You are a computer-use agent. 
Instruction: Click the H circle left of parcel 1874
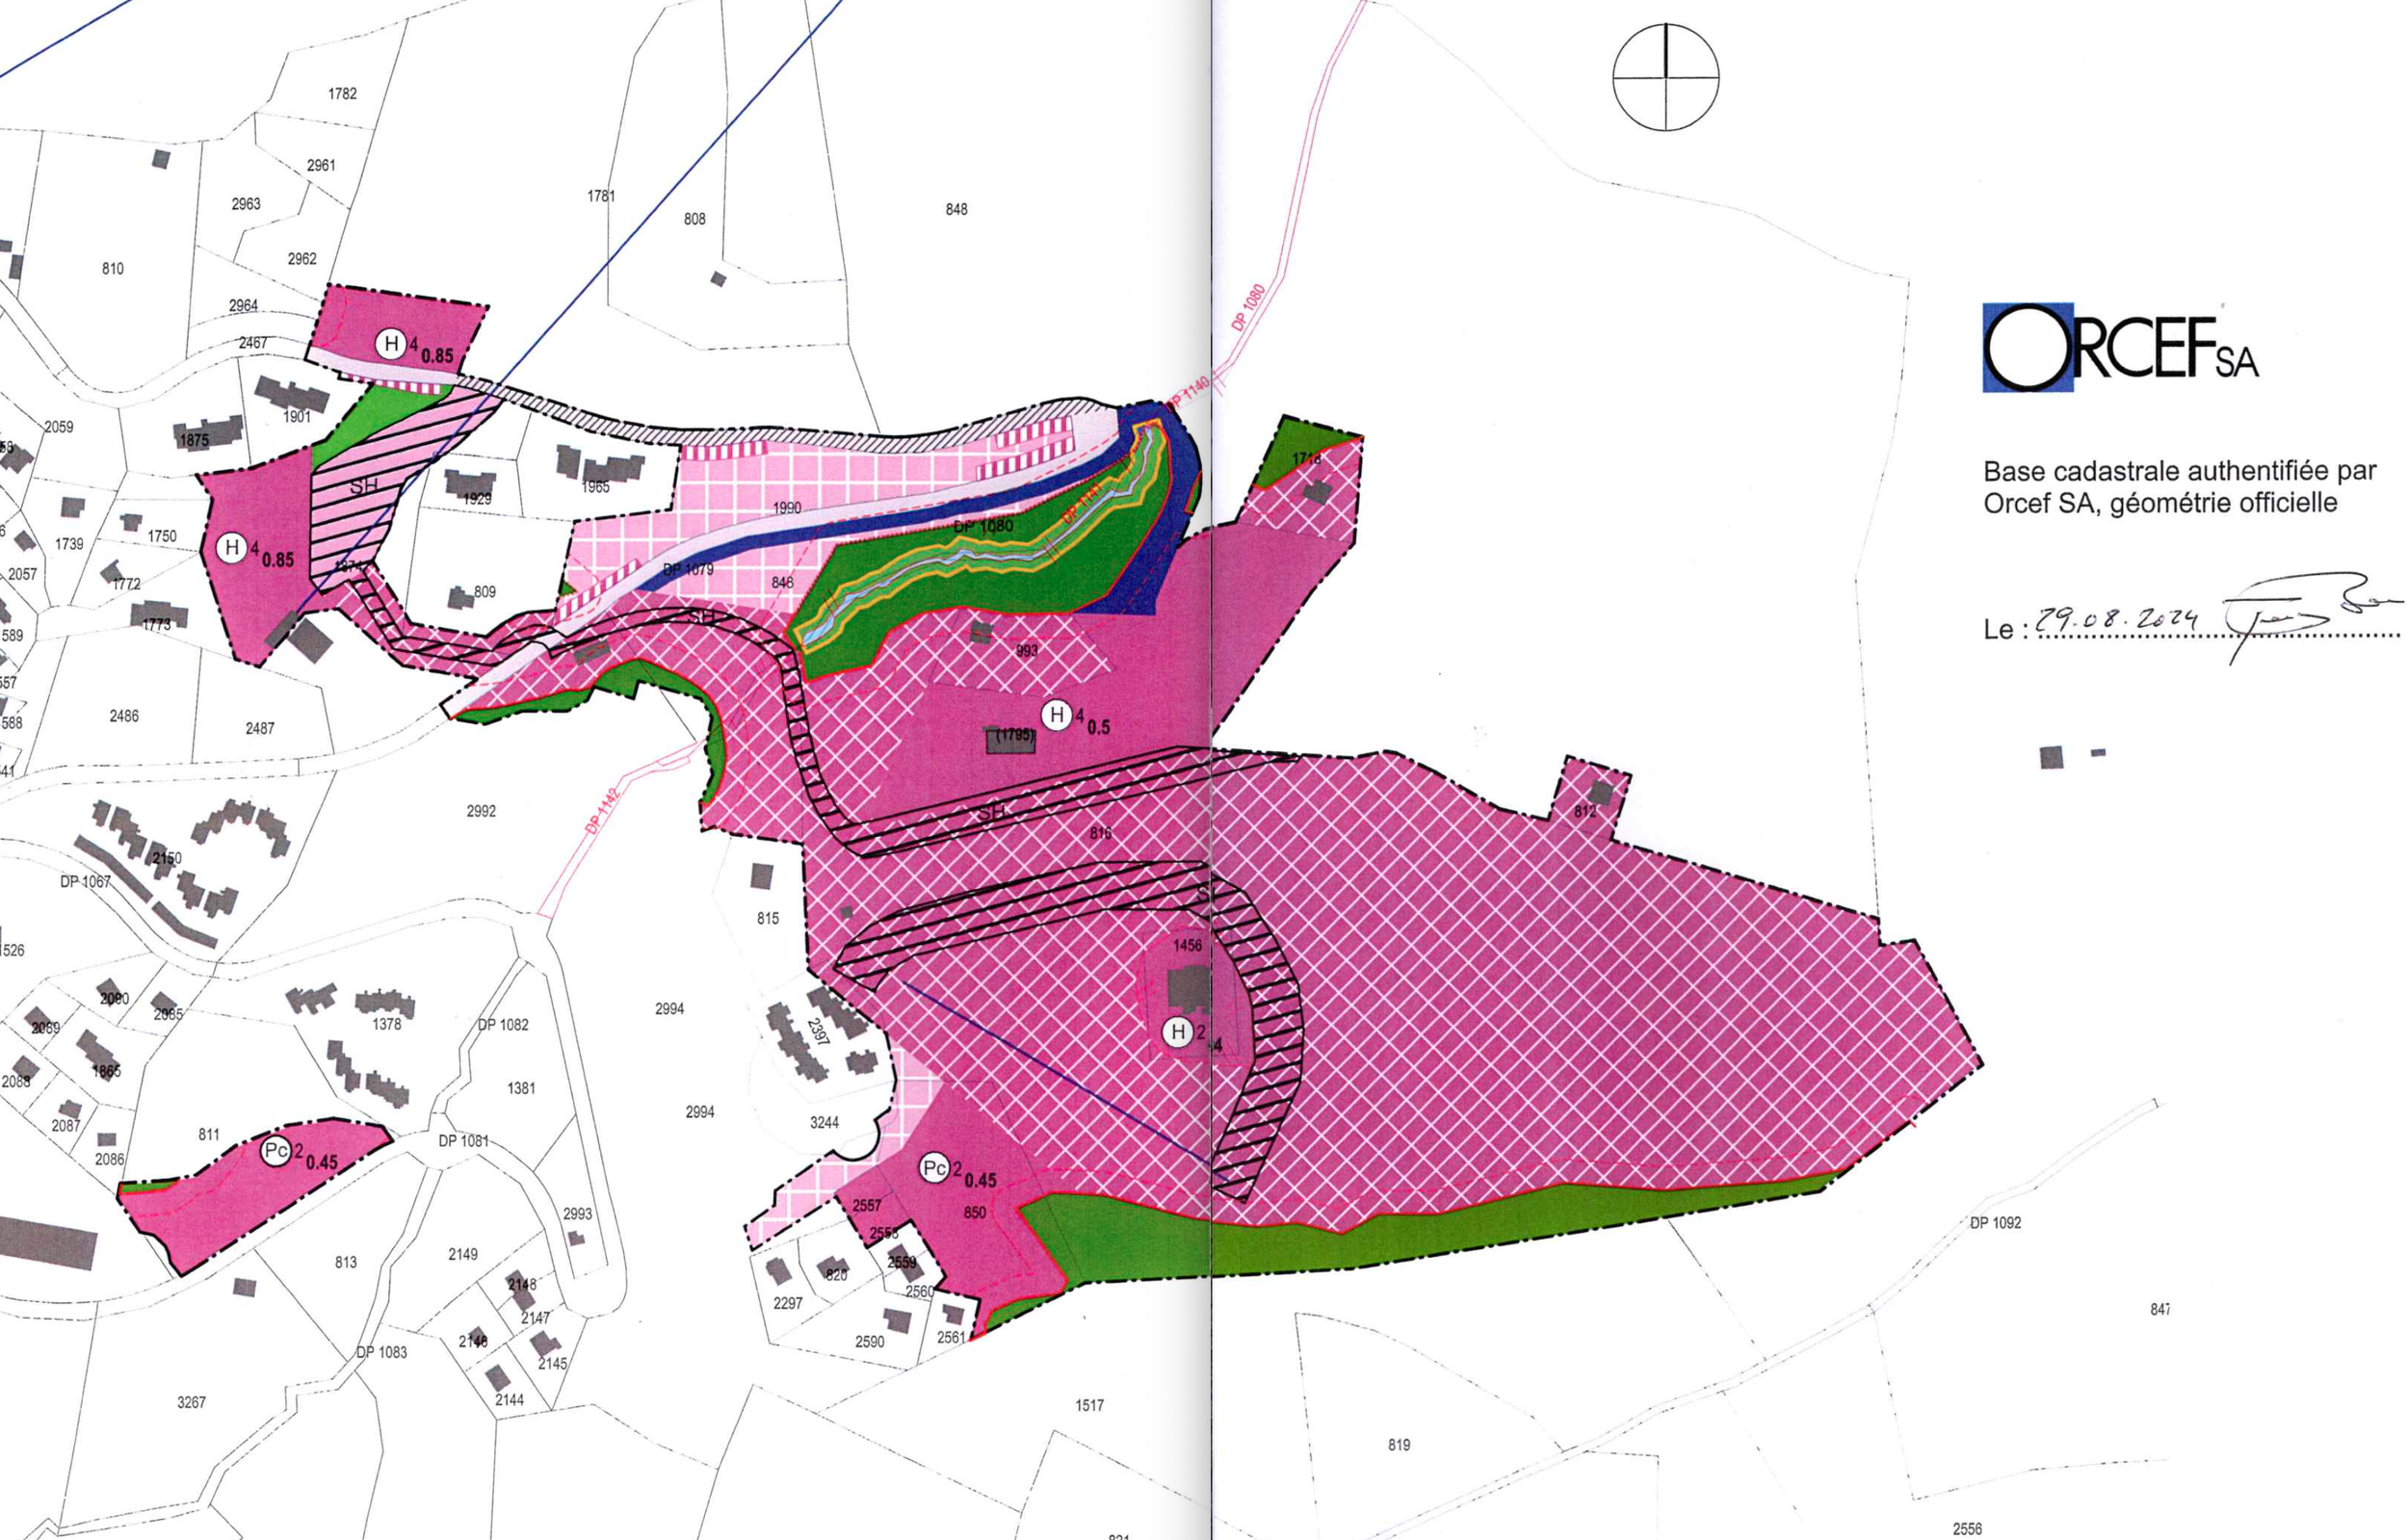pos(232,547)
